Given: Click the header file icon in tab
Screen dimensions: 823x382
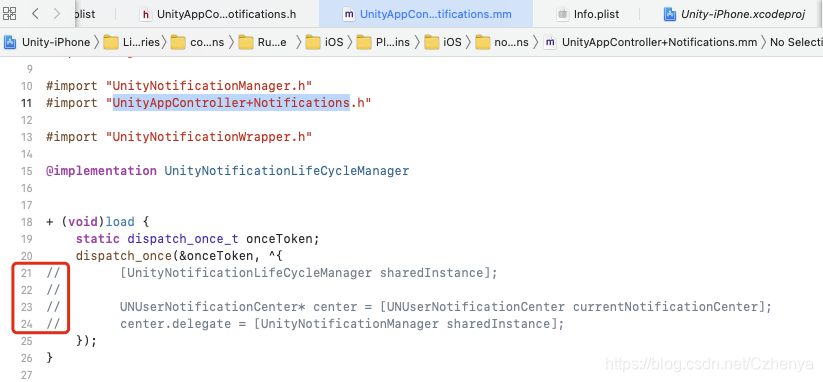Looking at the screenshot, I should (x=145, y=14).
